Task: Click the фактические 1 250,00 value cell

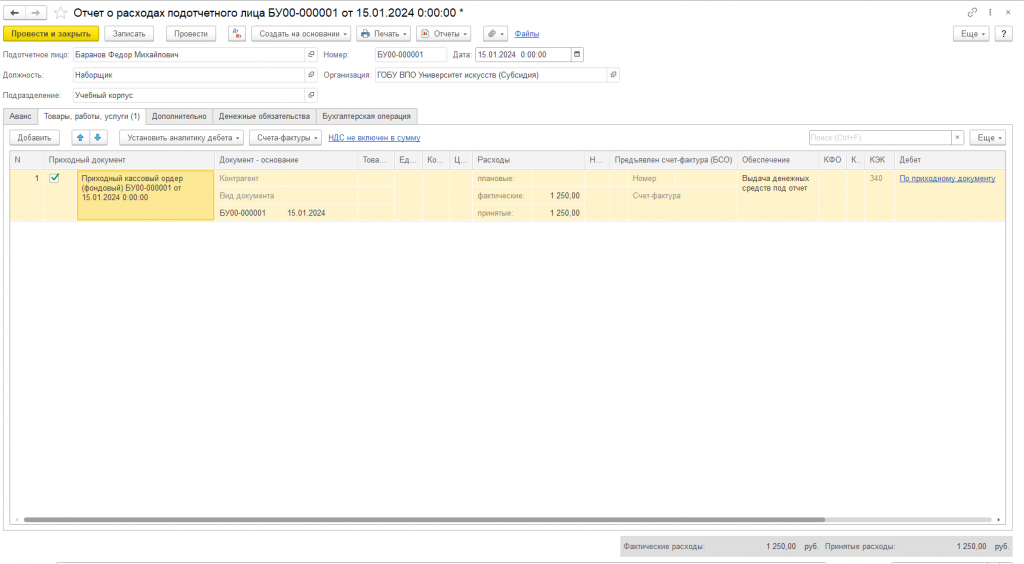Action: point(558,196)
